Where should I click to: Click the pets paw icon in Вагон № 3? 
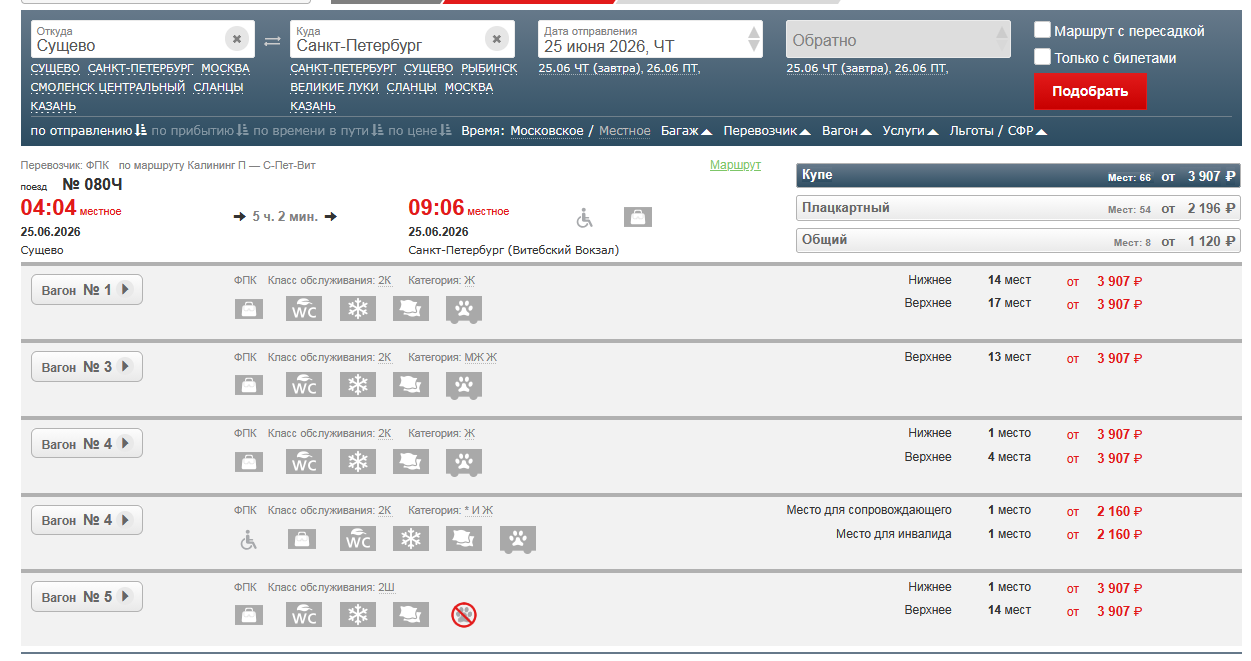(464, 386)
